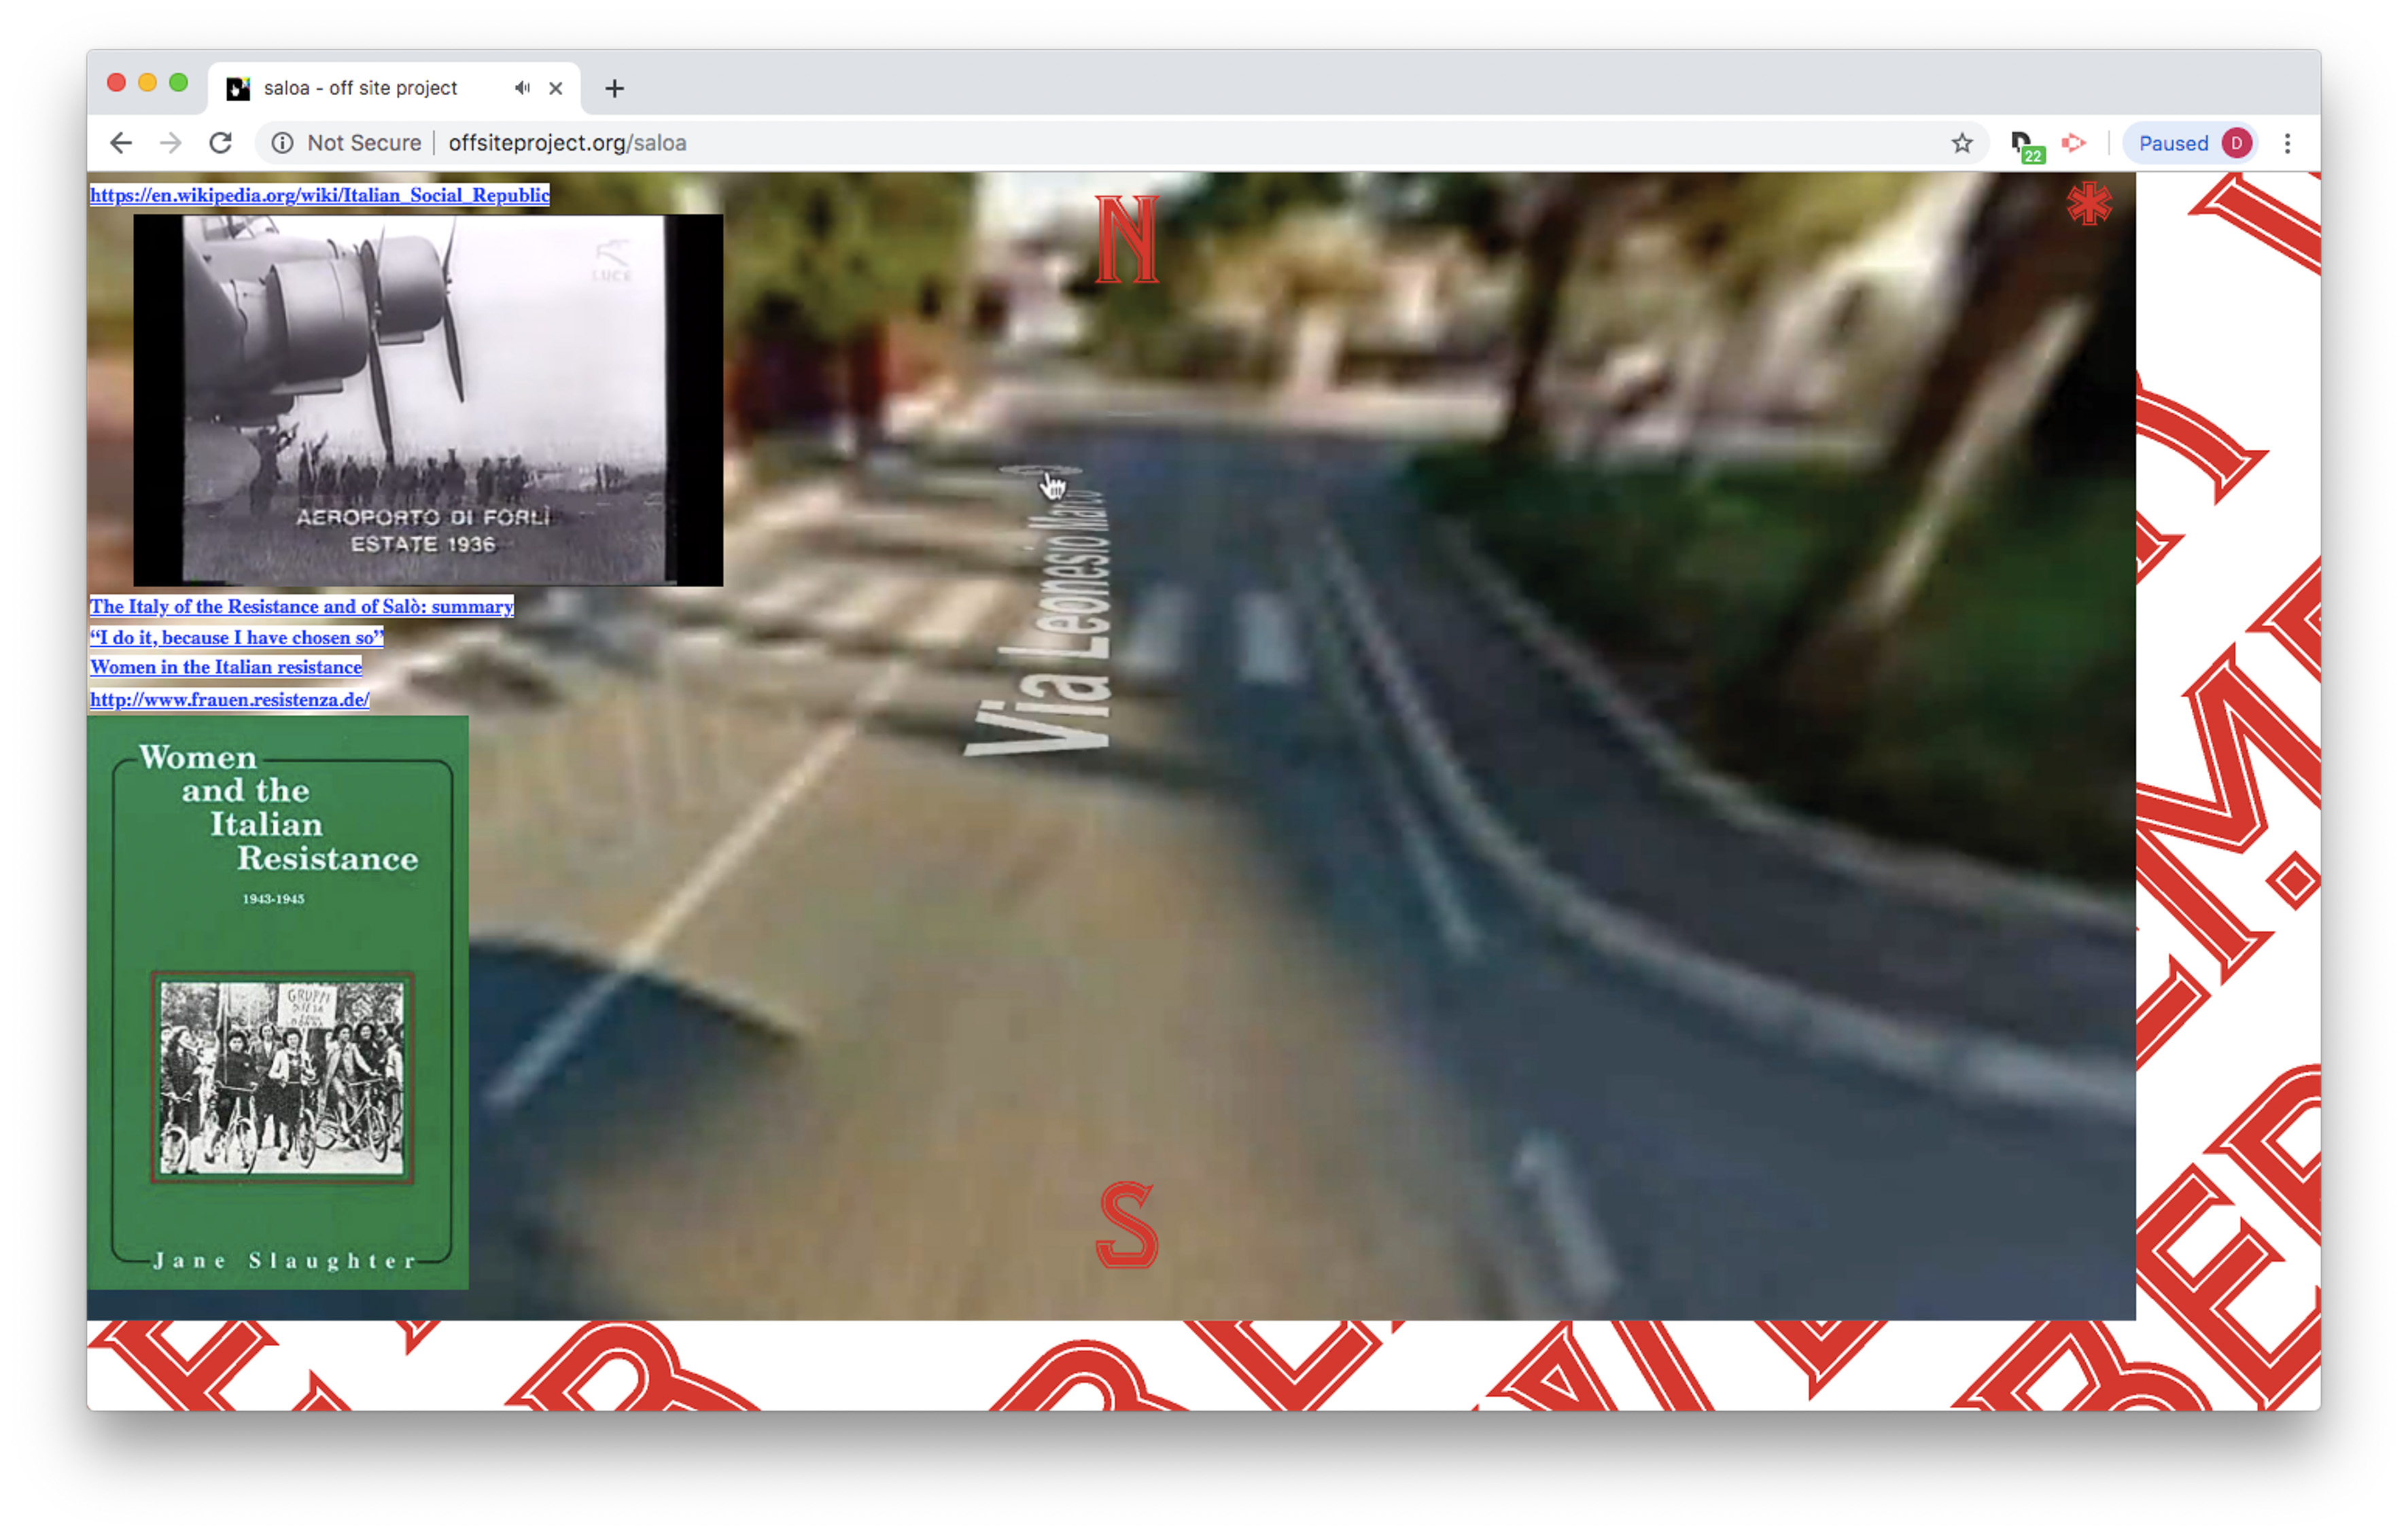Go back to the previous page
The width and height of the screenshot is (2408, 1535).
121,143
